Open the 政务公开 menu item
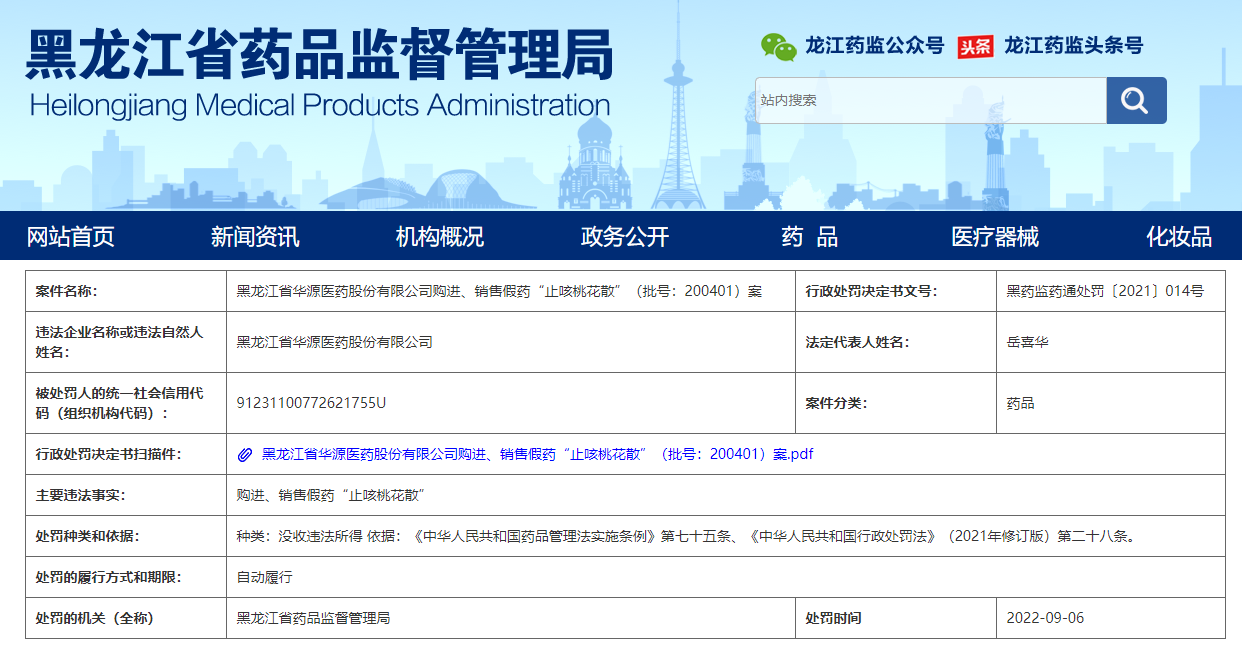The height and width of the screenshot is (652, 1242). (x=625, y=237)
